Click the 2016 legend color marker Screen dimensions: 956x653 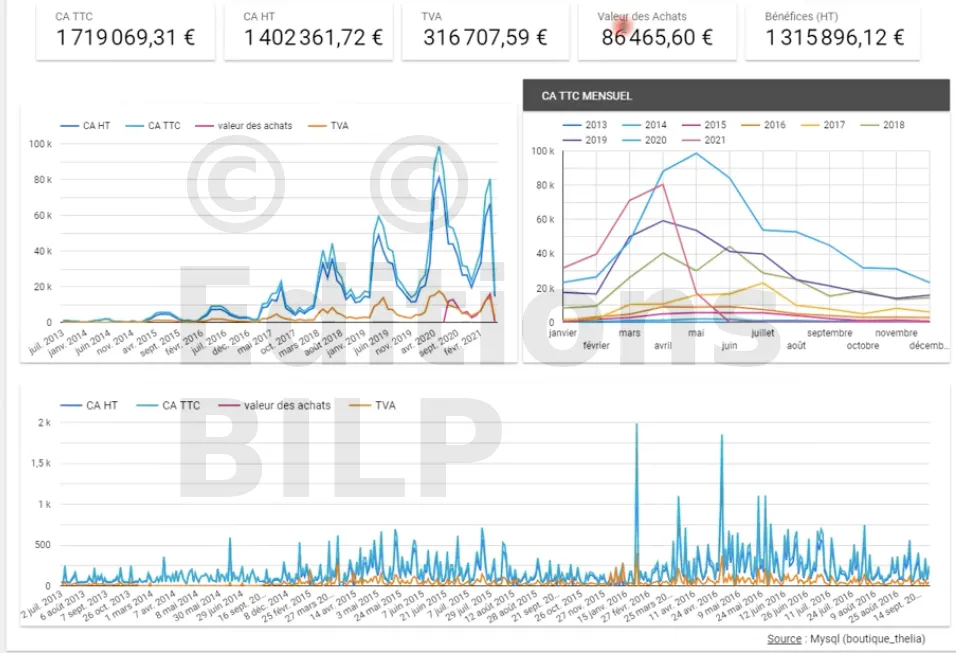pos(751,125)
